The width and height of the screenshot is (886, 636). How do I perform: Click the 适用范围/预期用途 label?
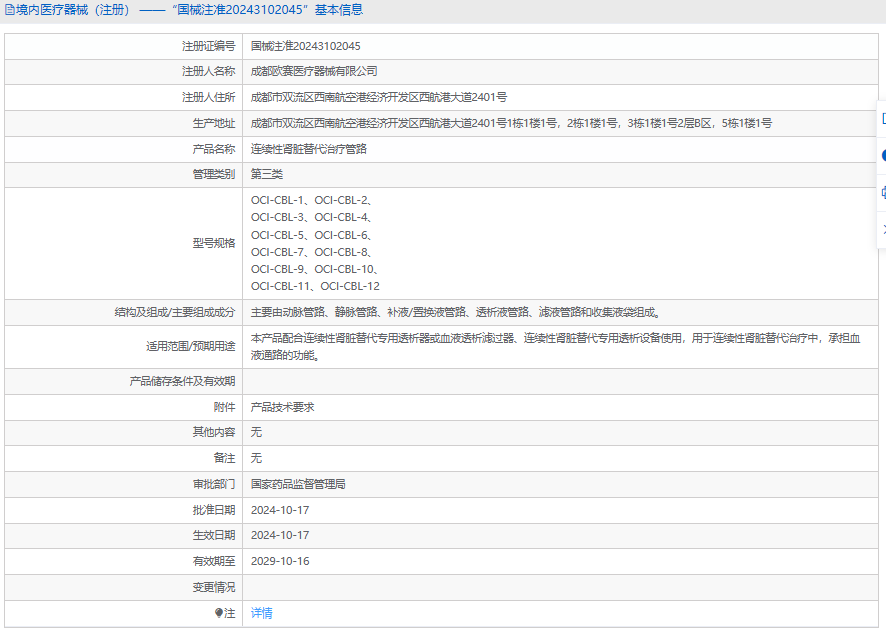[190, 346]
